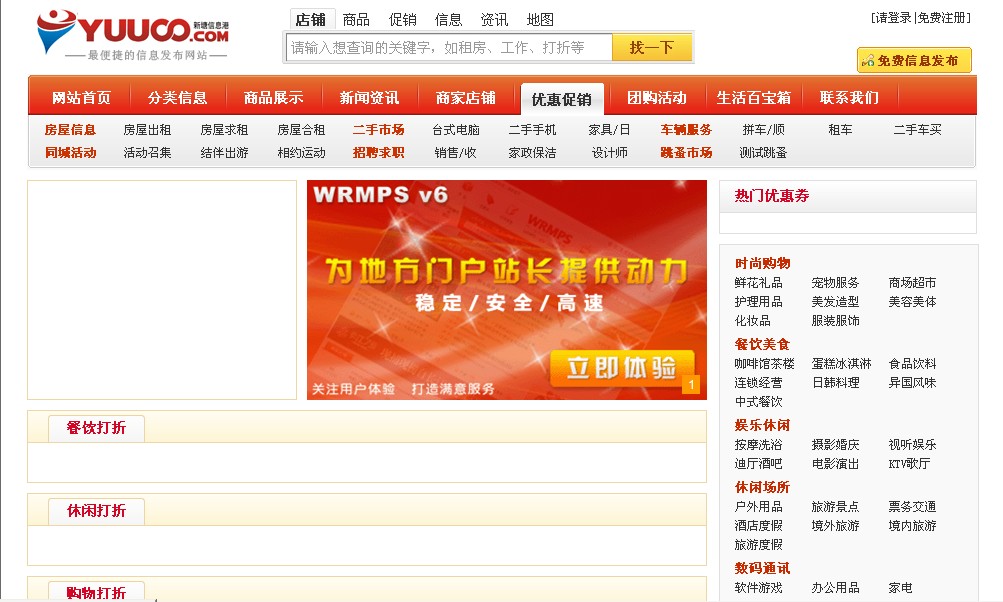
Task: Go to 团购活动 navigation item
Action: tap(656, 98)
